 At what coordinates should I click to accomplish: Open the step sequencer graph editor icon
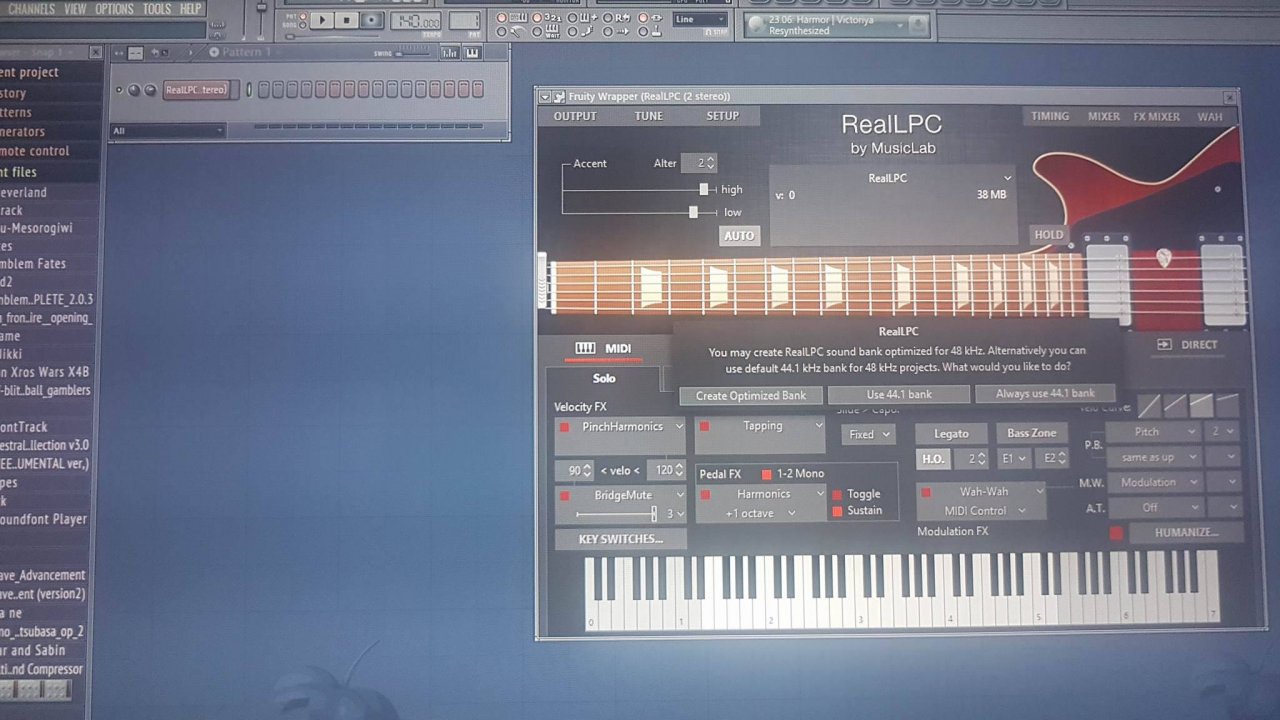[x=449, y=52]
